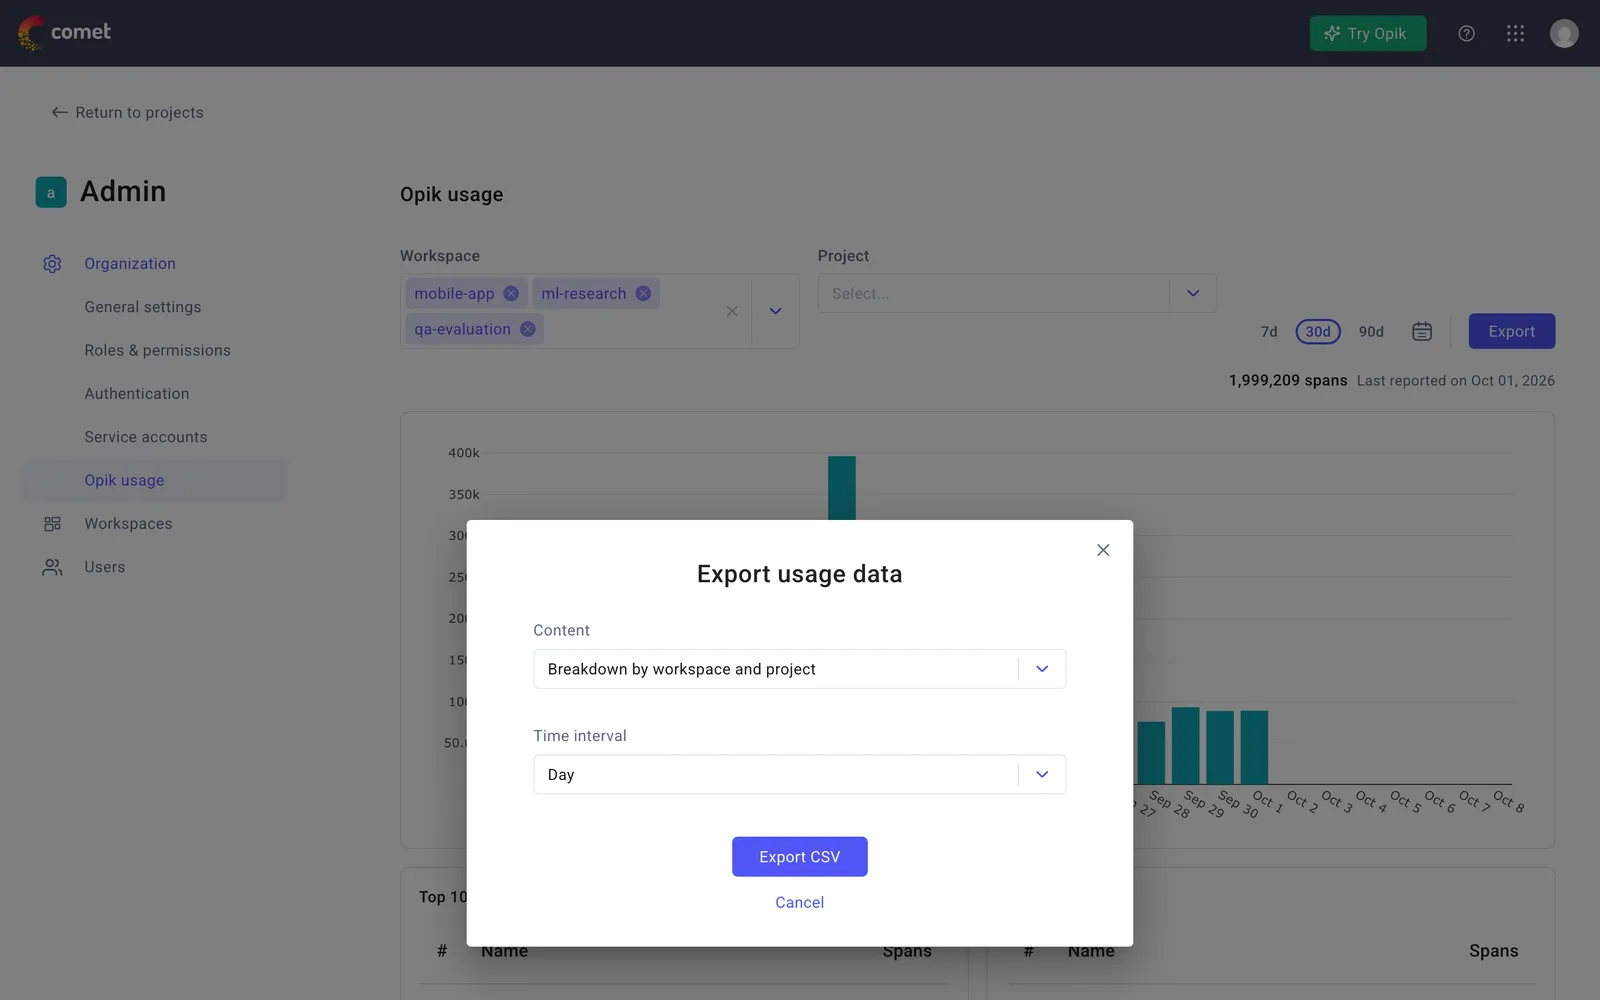Screen dimensions: 1600x1000
Task: Close the Export usage data dialog
Action: [x=1103, y=550]
